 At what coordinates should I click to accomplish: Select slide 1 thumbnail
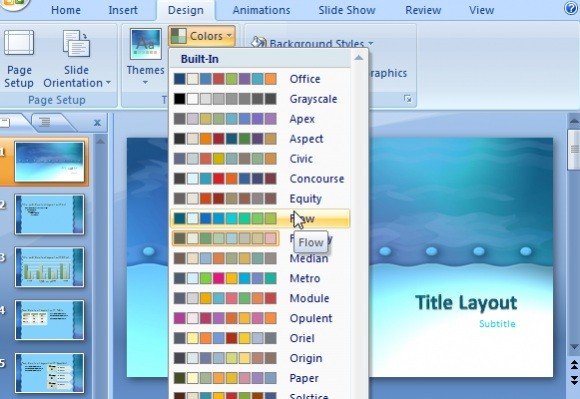[50, 162]
